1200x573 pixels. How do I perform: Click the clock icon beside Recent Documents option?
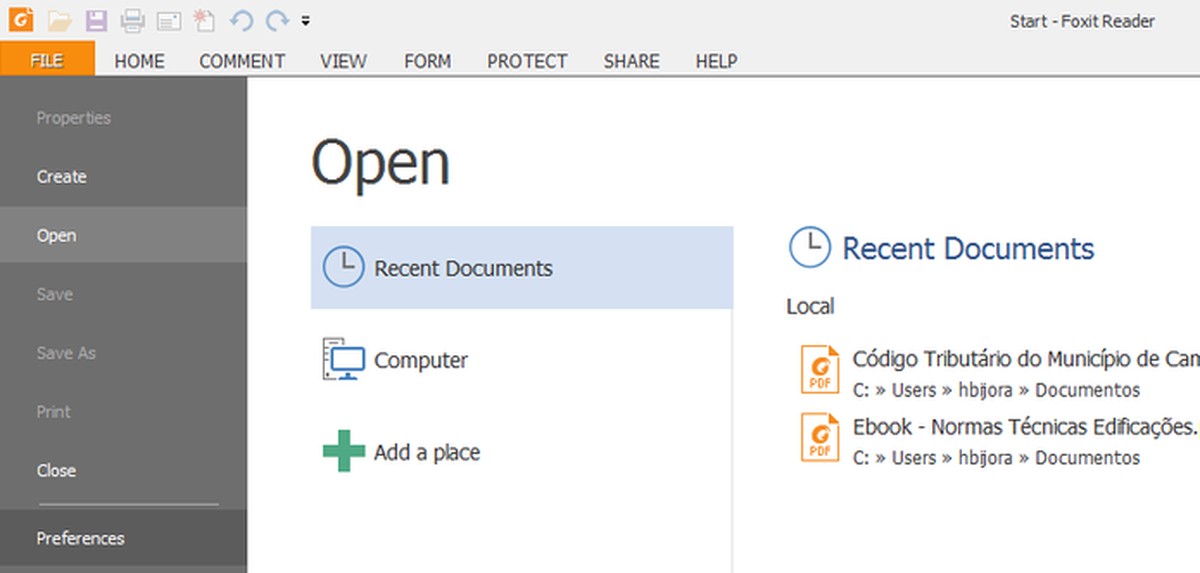click(343, 267)
